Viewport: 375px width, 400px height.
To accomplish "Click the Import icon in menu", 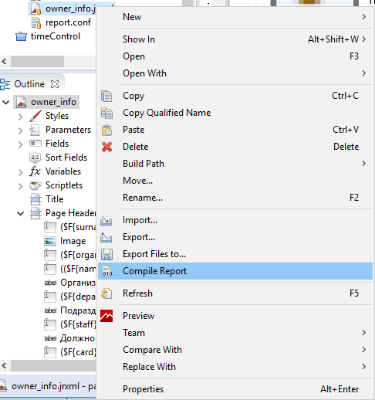I will point(106,221).
